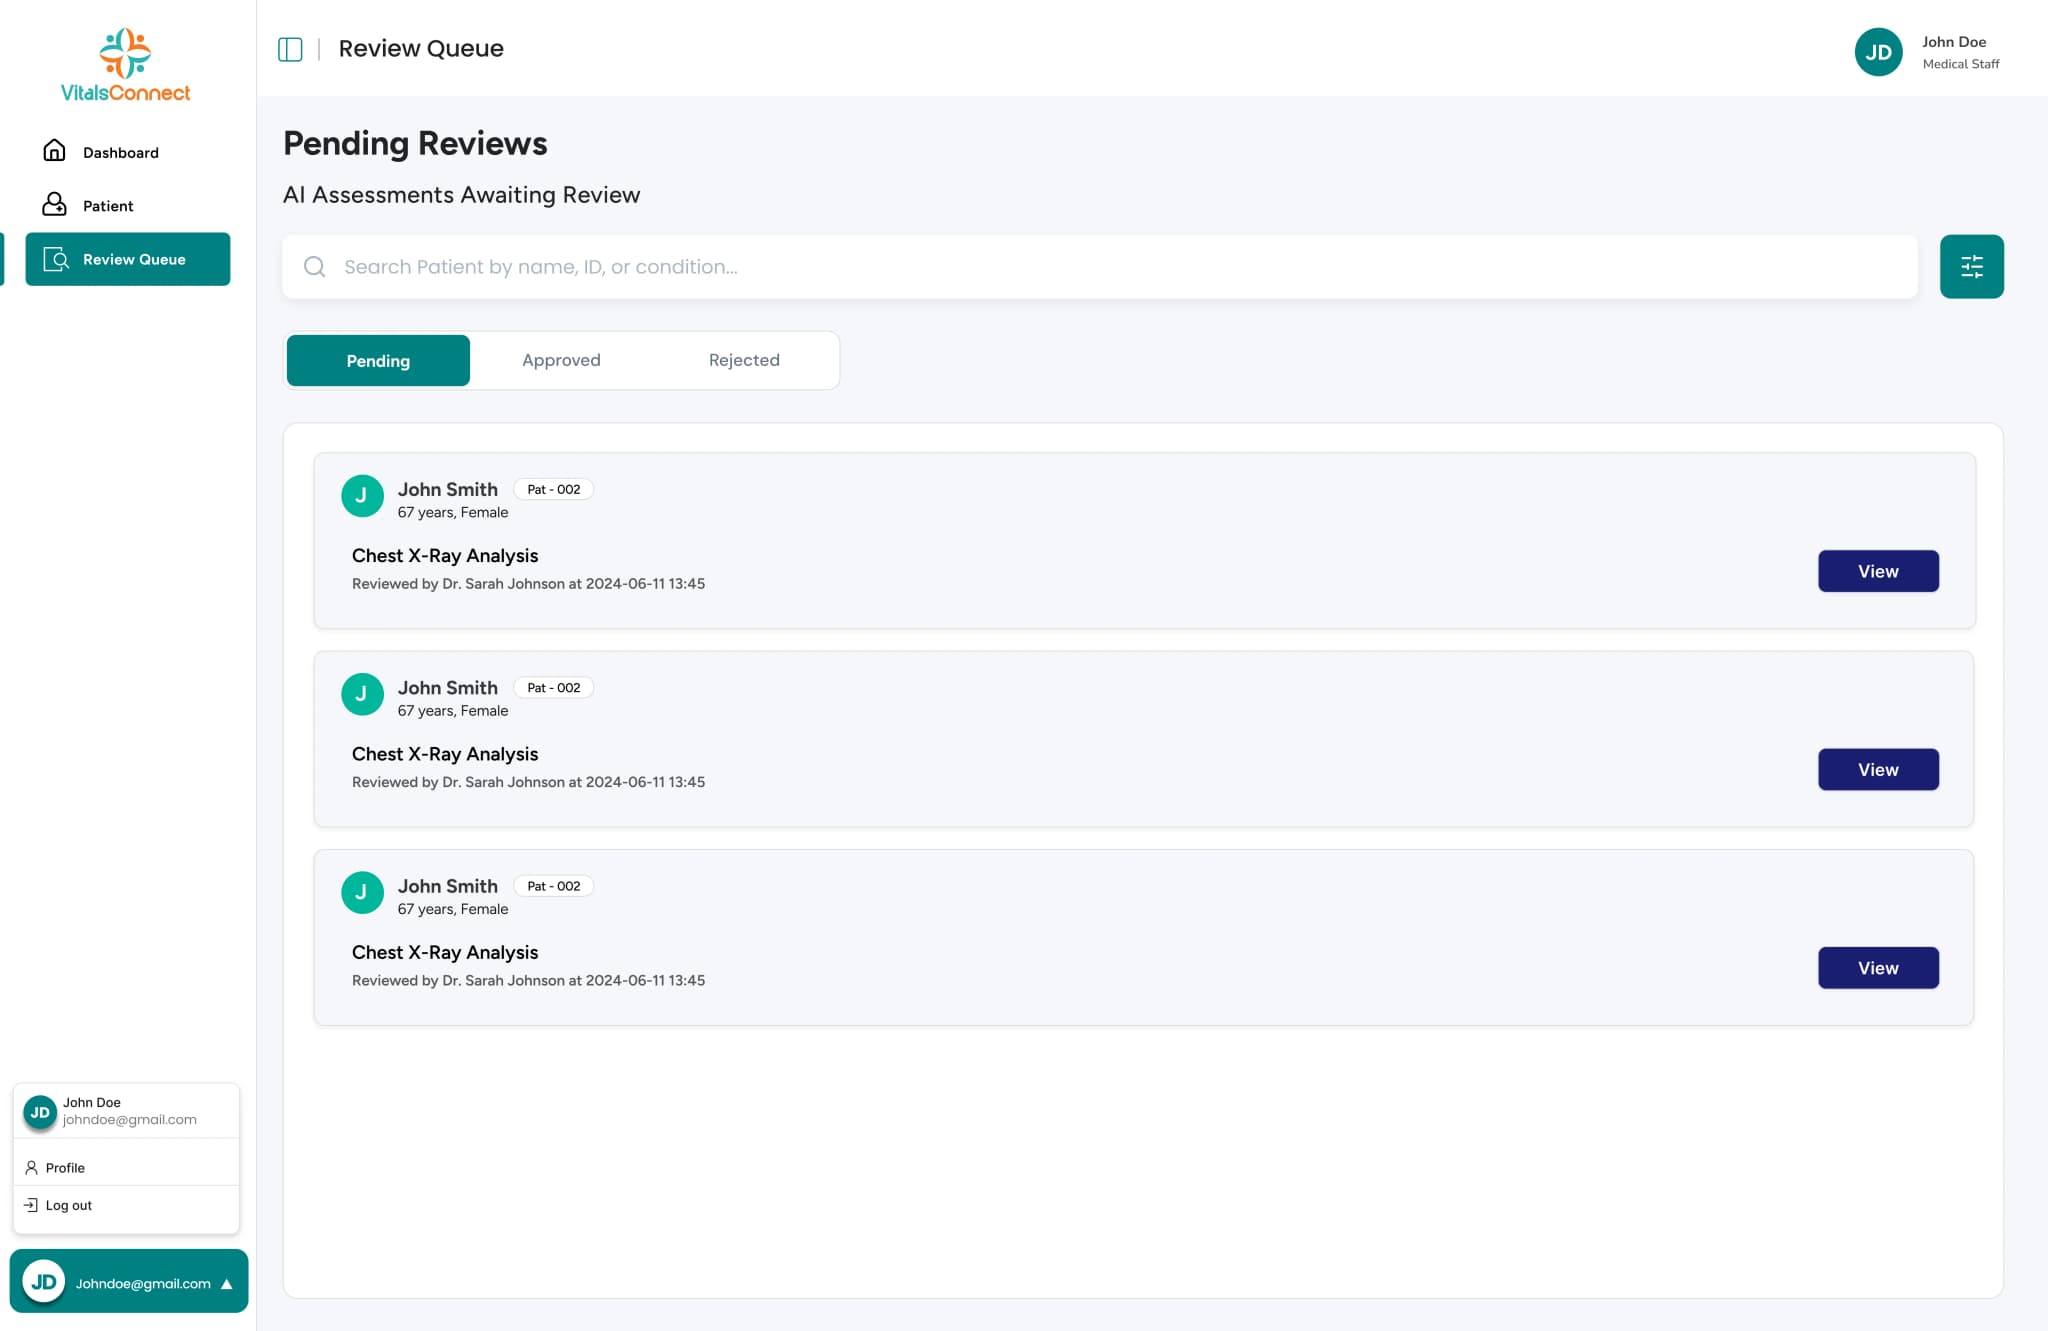Switch to the Approved tab
2048x1331 pixels.
561,360
